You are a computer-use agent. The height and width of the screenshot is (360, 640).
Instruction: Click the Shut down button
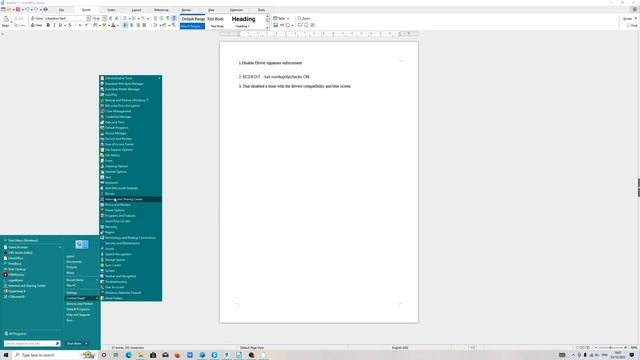click(x=74, y=344)
